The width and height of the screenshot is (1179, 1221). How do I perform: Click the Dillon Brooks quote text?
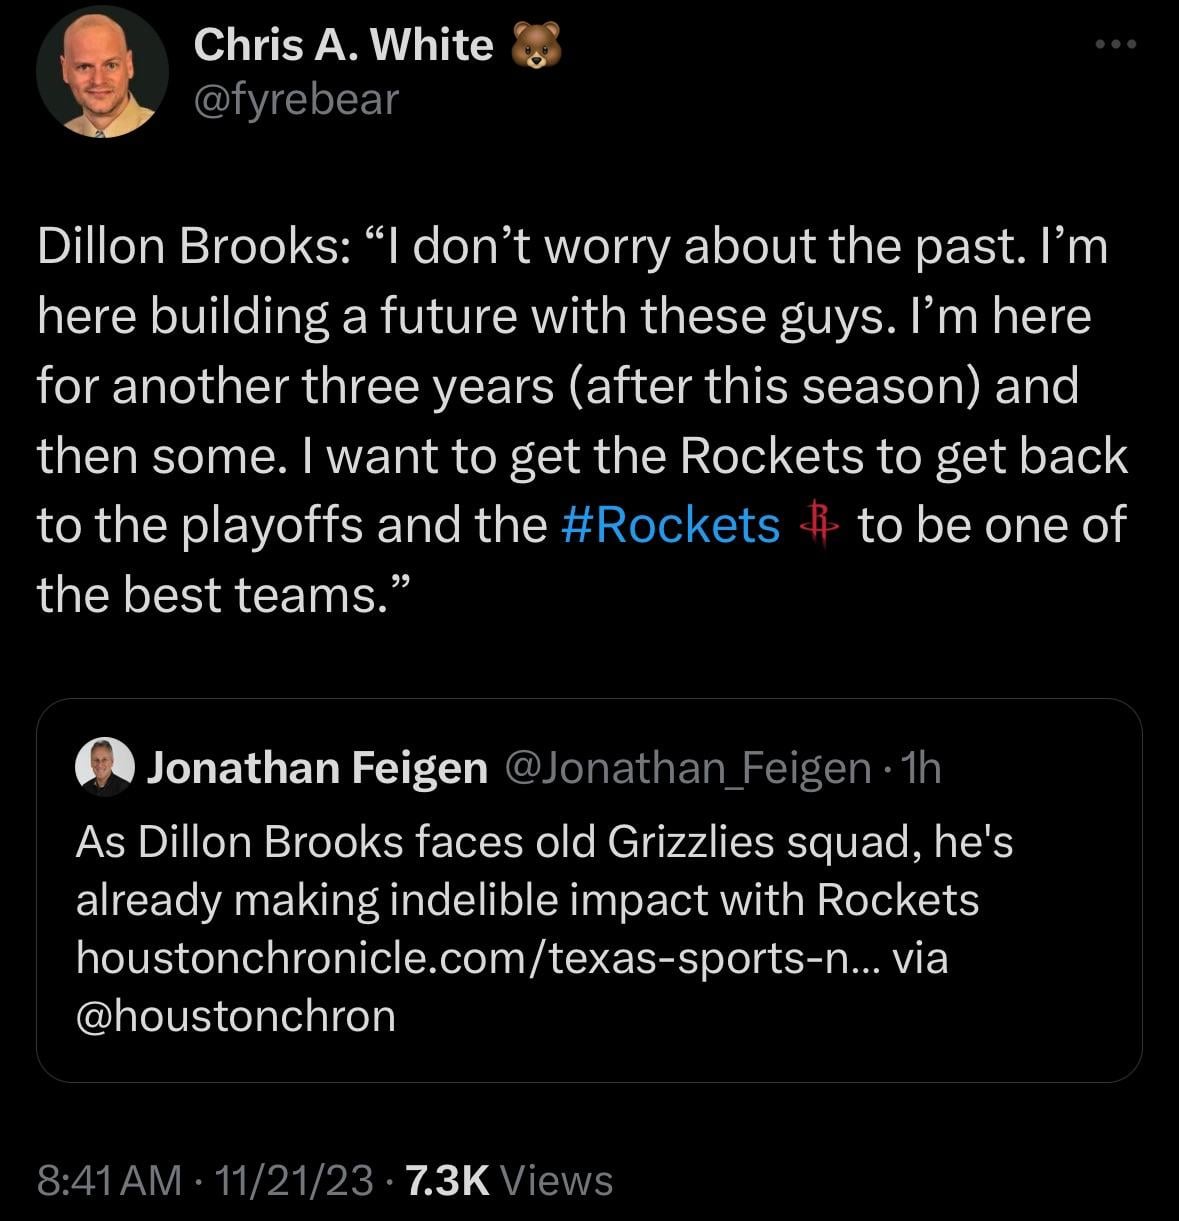pos(580,385)
